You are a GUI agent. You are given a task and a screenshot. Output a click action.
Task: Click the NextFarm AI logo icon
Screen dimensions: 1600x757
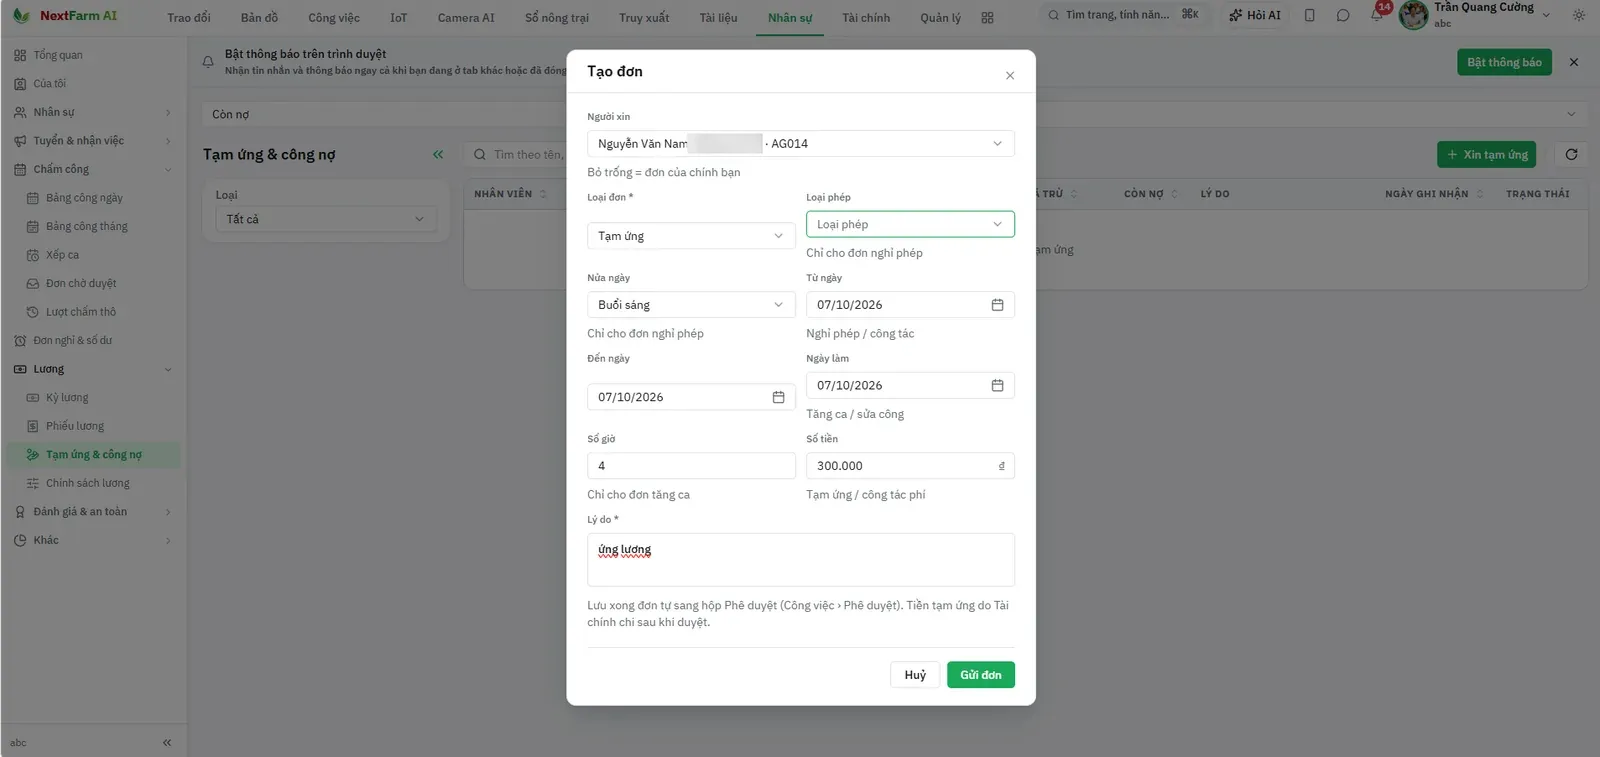21,16
